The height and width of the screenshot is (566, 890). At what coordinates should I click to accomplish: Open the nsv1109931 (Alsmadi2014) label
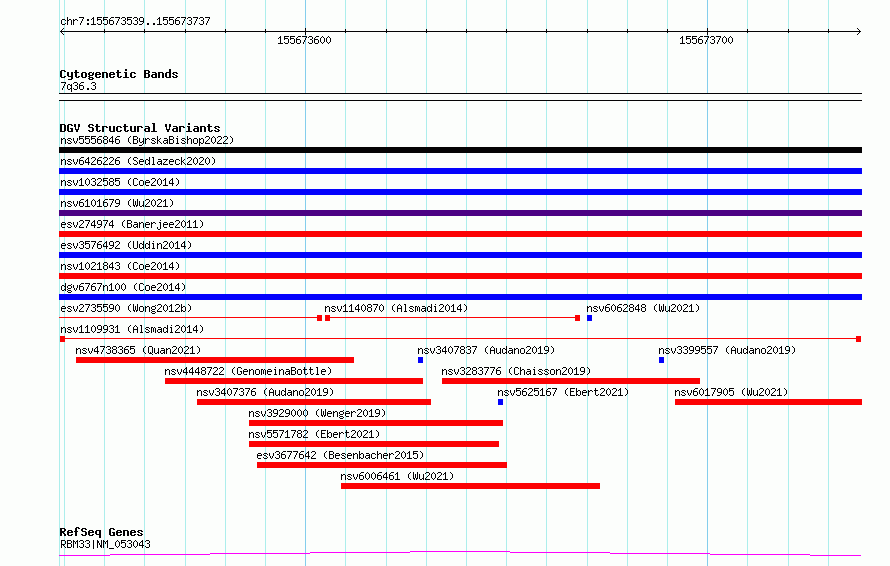coord(132,329)
